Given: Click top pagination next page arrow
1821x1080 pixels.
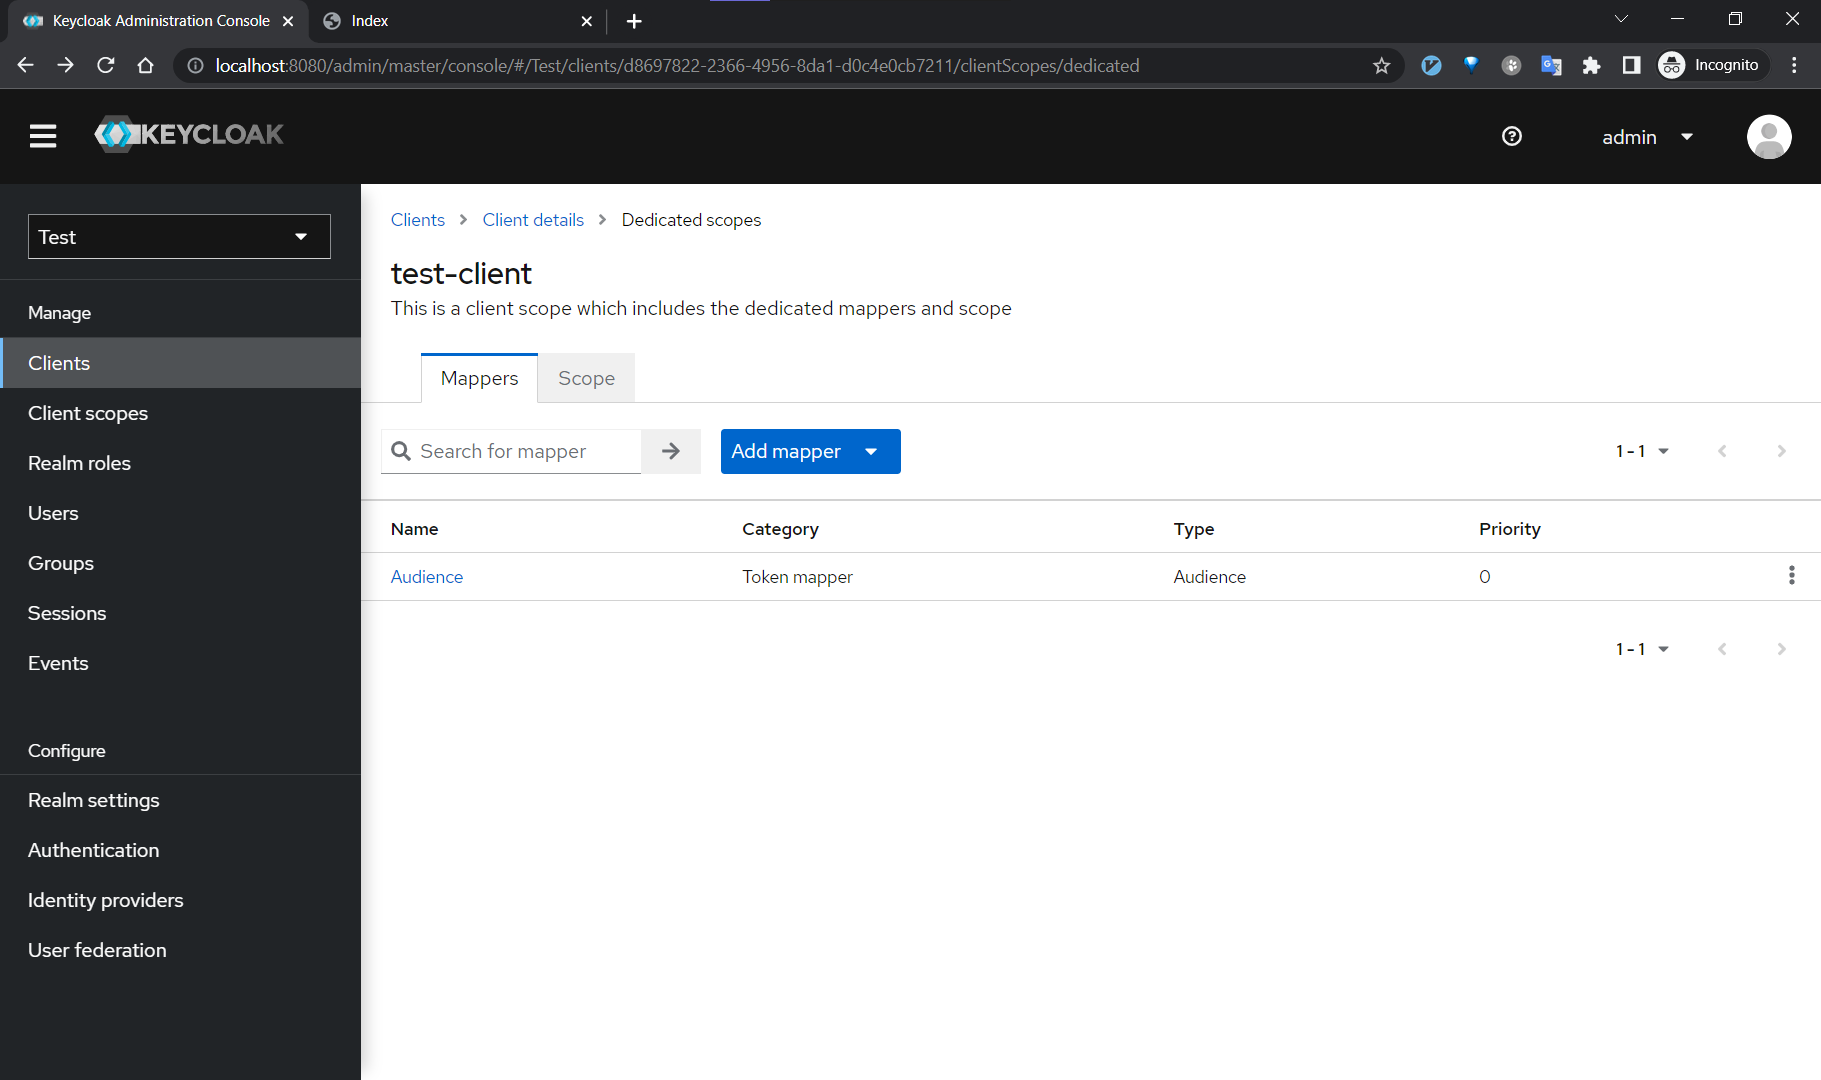Looking at the screenshot, I should 1781,451.
